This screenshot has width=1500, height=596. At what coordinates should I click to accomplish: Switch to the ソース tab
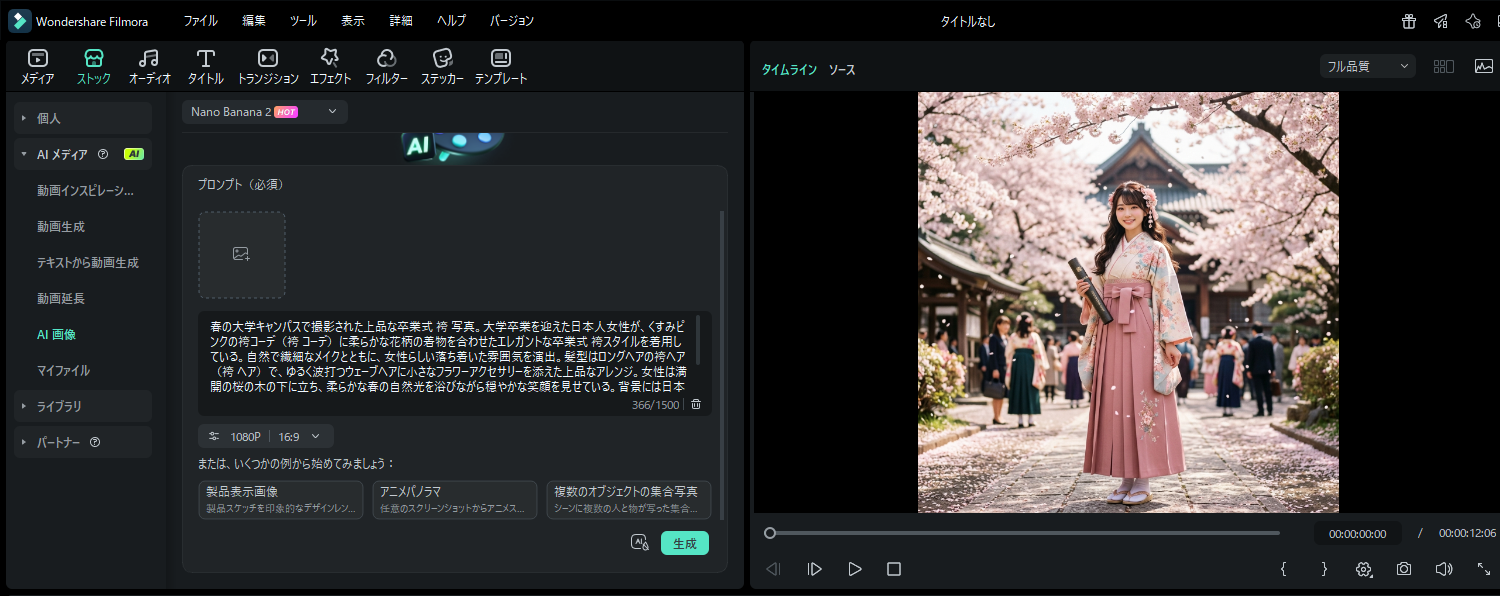pos(841,70)
